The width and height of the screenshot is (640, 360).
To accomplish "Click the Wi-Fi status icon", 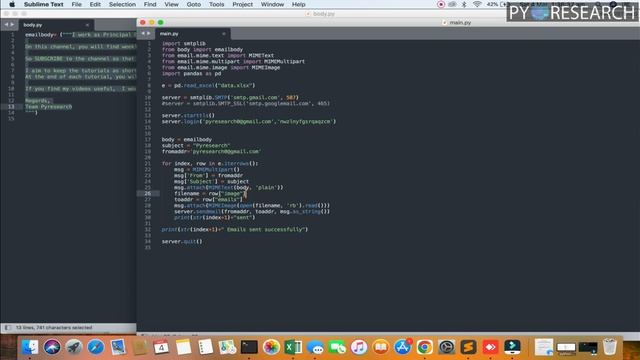I will [477, 4].
